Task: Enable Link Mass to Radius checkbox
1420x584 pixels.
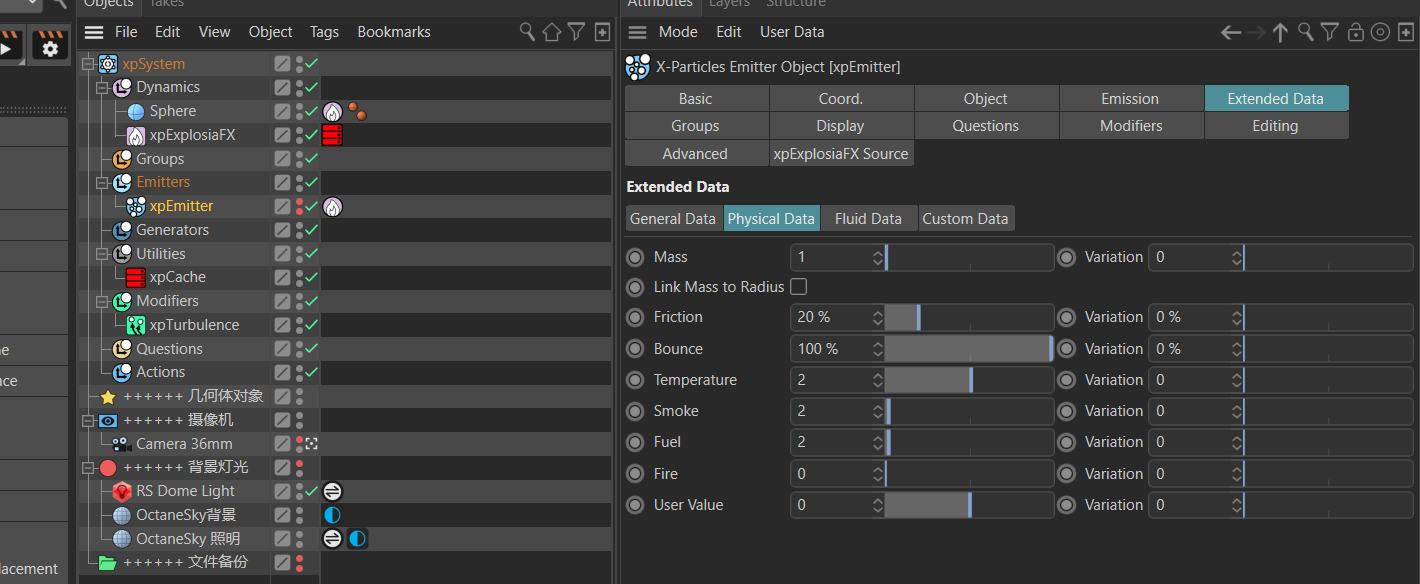Action: 798,287
